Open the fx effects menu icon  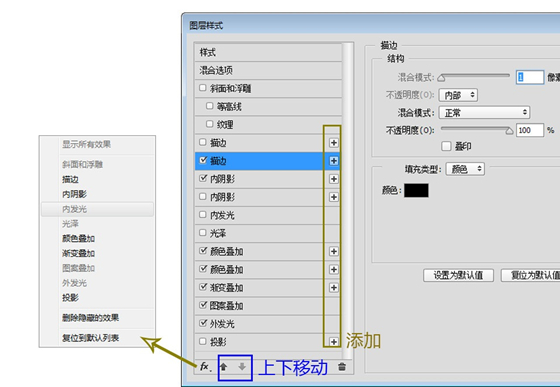[205, 367]
